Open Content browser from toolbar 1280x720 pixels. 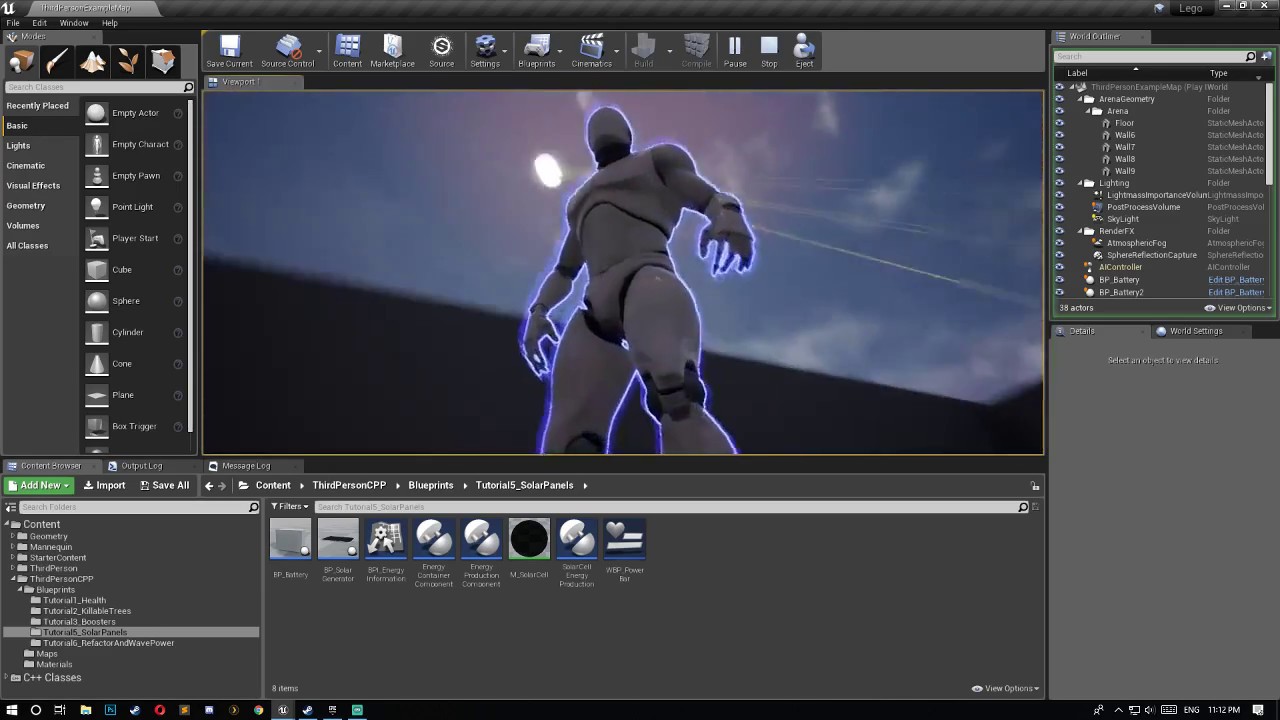click(347, 50)
